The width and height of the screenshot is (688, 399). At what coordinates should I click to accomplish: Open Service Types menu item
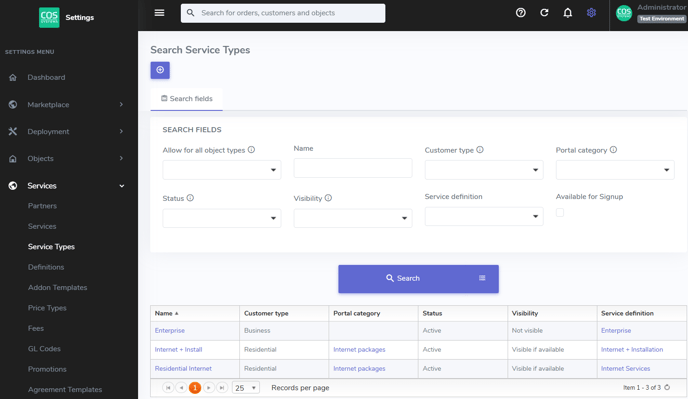51,247
